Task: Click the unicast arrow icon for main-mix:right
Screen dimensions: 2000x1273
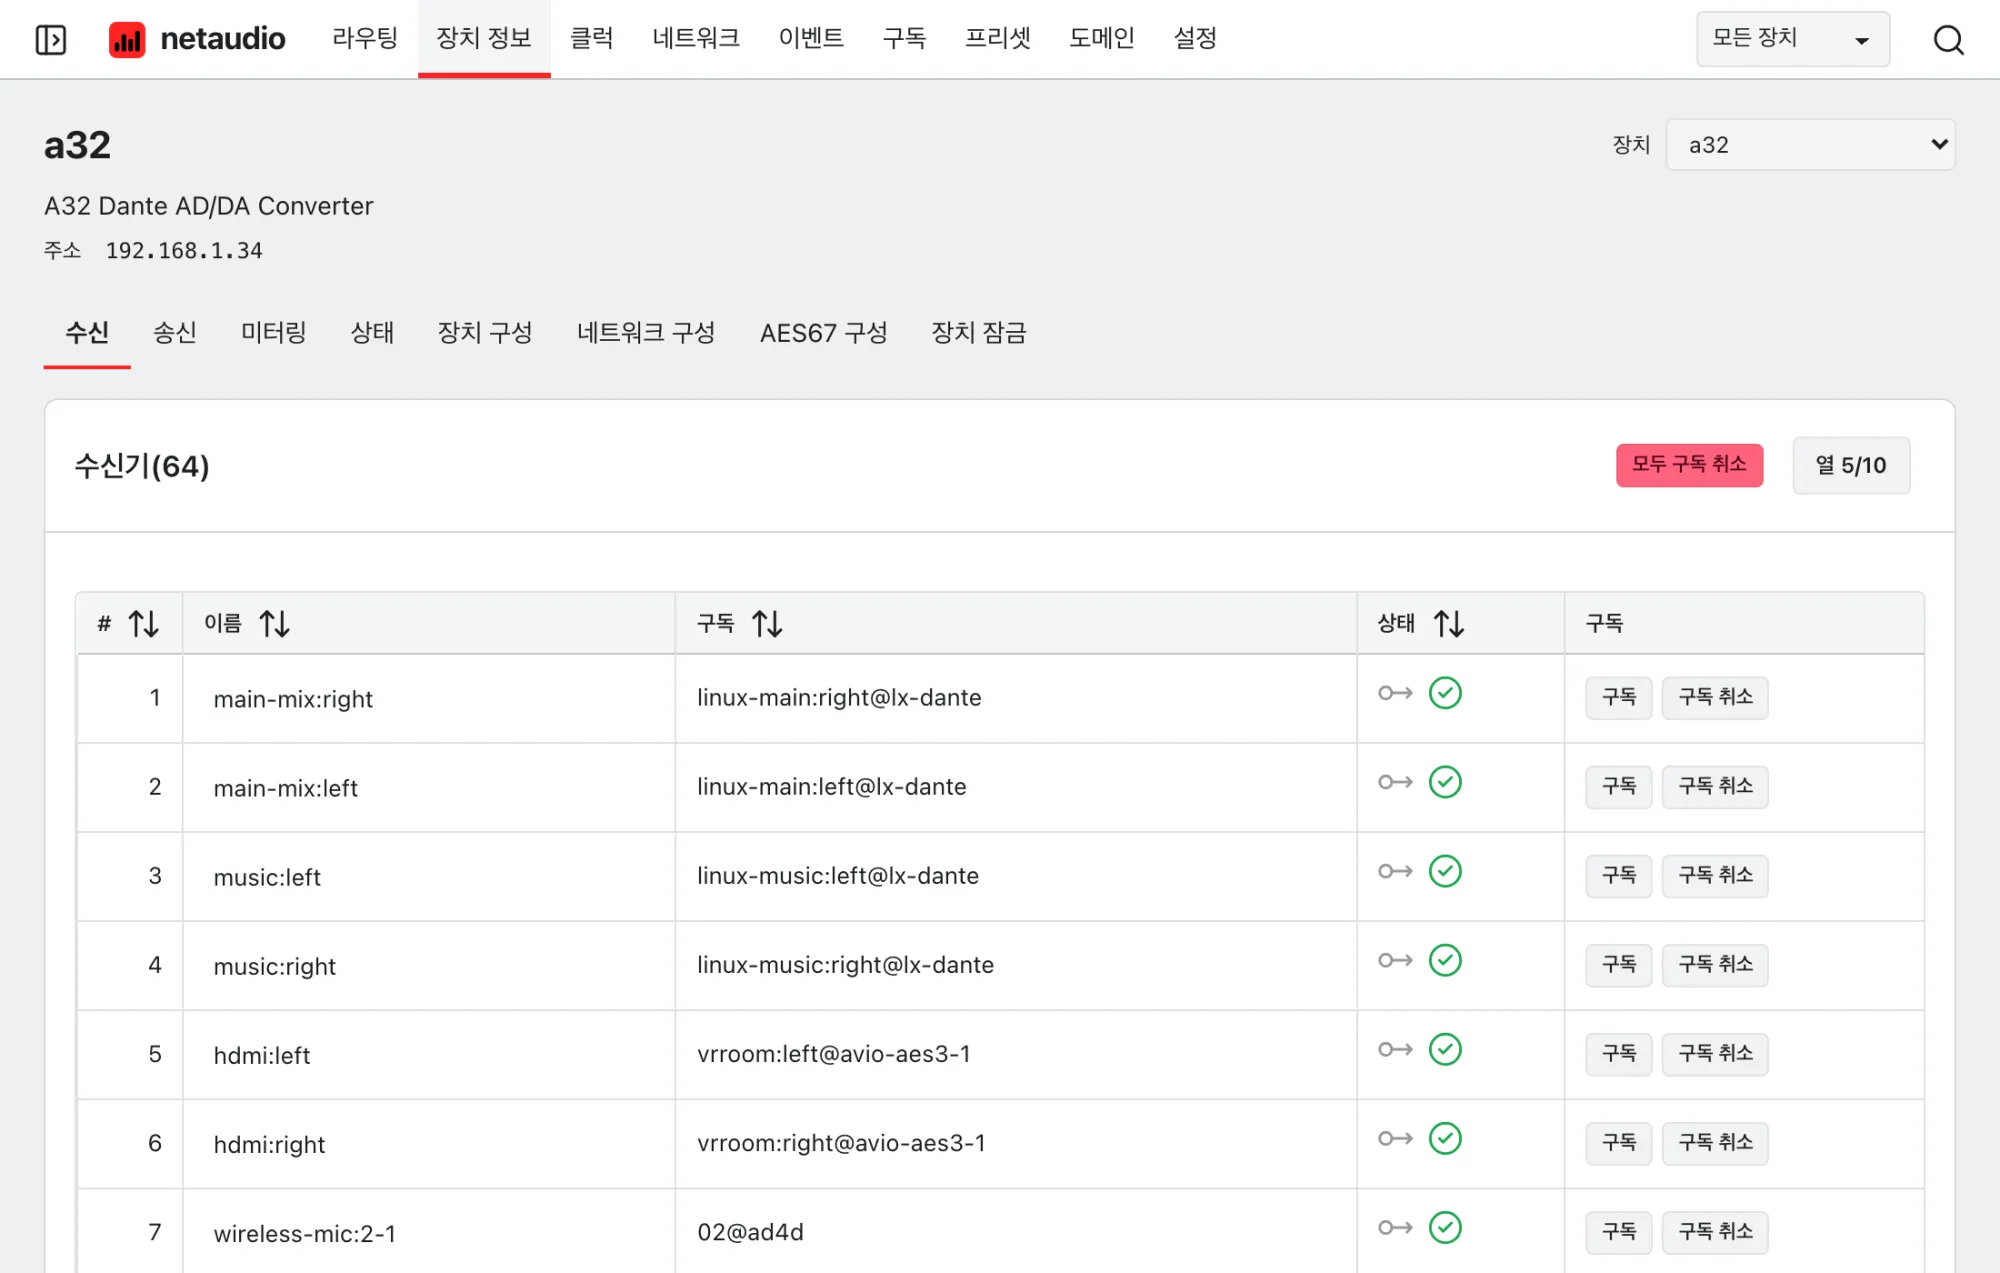Action: pos(1395,693)
